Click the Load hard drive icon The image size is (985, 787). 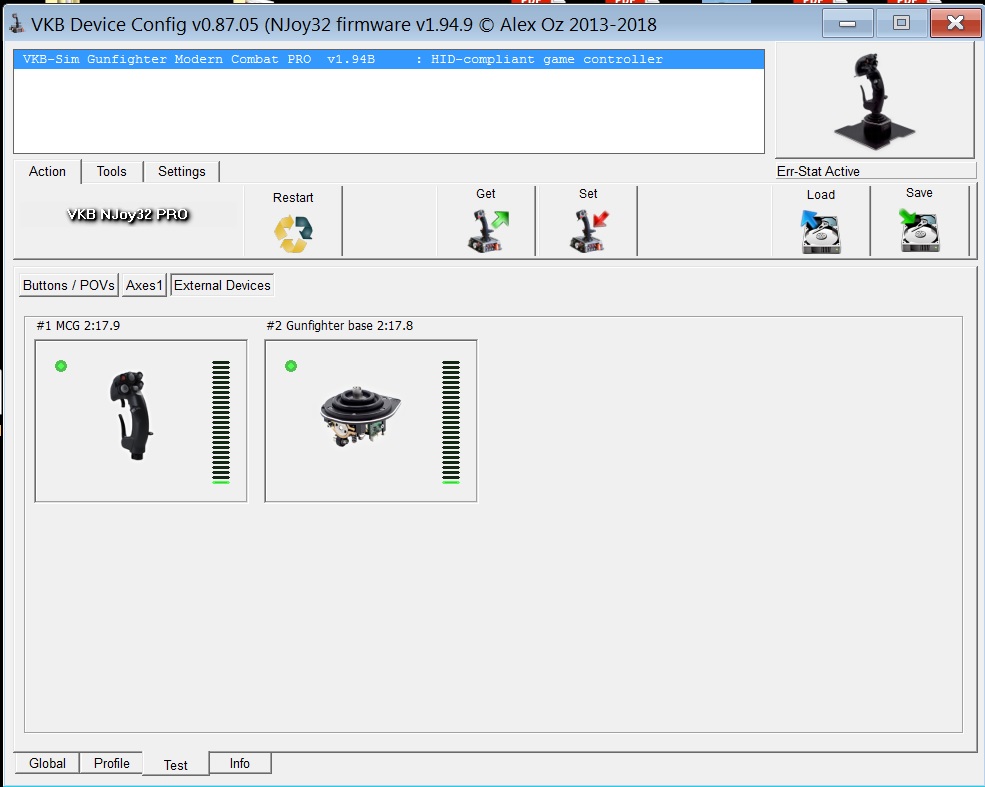click(x=820, y=231)
